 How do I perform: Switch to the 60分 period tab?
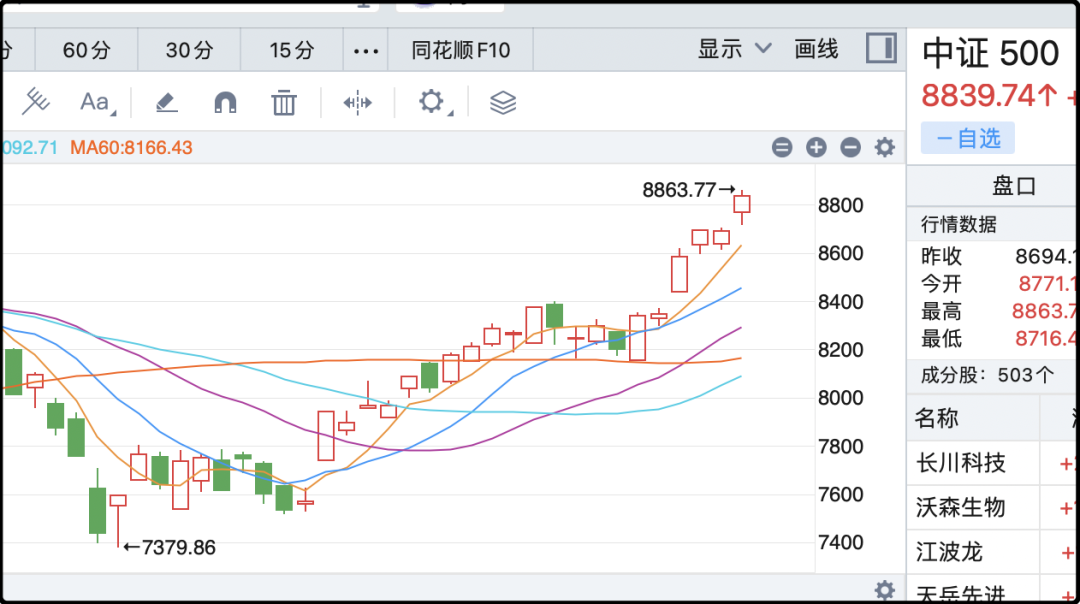86,50
